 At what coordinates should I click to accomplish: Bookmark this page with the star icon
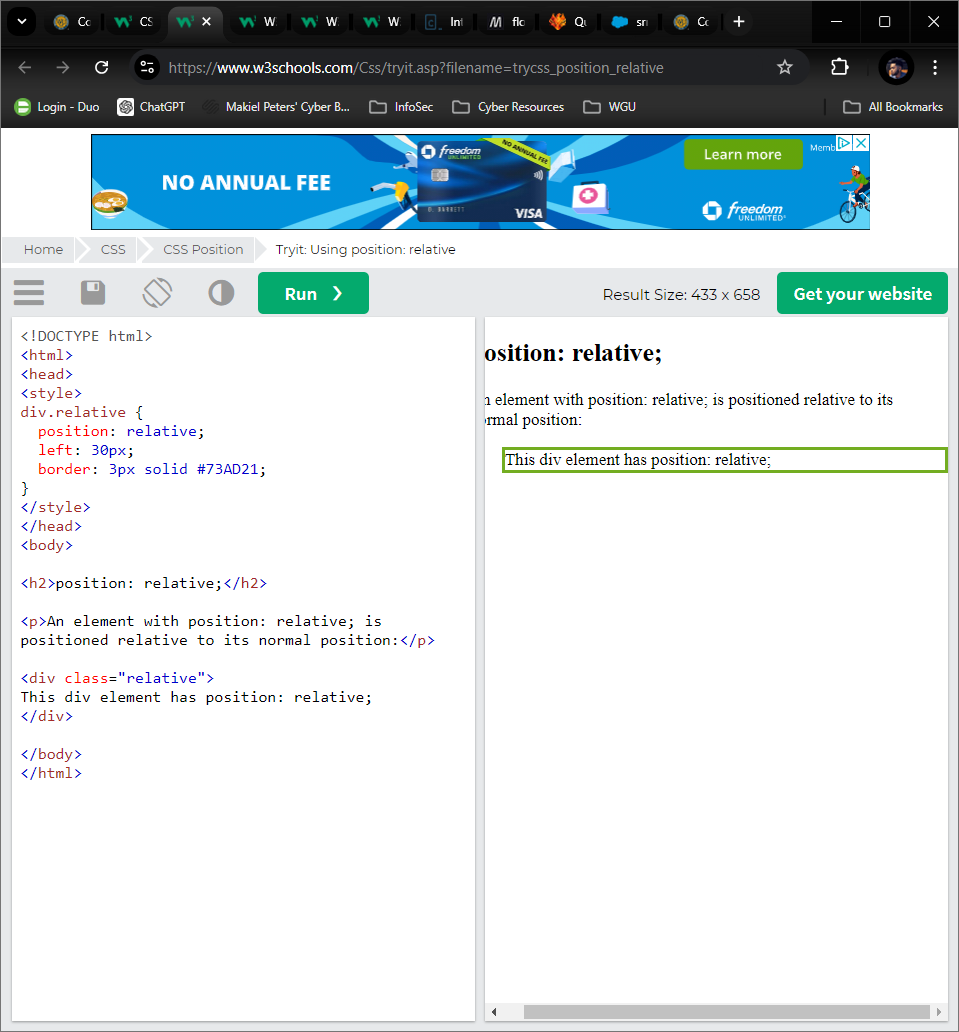(785, 67)
